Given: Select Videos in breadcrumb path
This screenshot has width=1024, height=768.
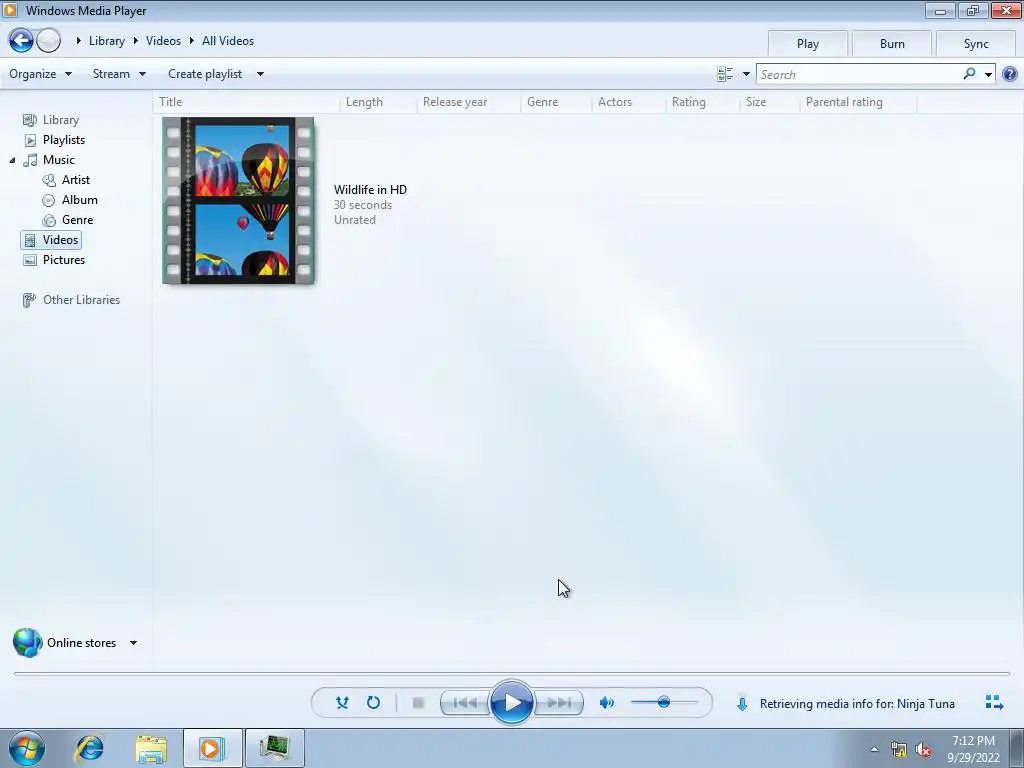Looking at the screenshot, I should 163,40.
